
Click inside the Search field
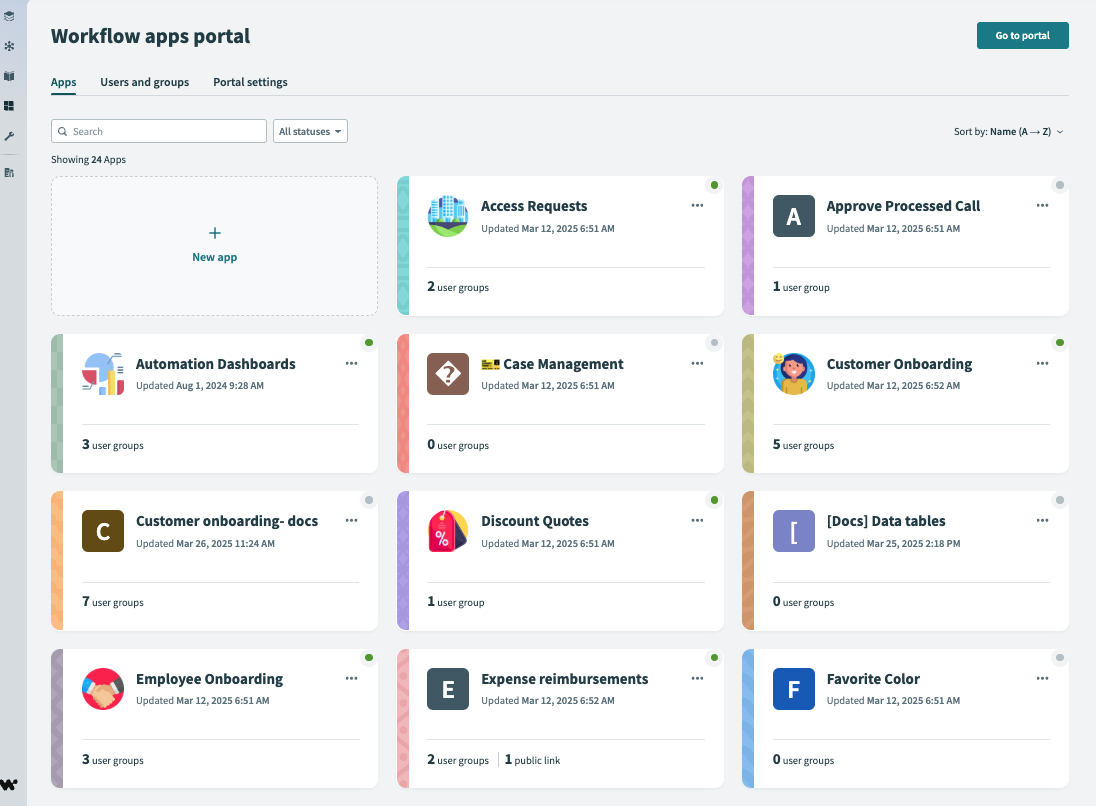(158, 131)
